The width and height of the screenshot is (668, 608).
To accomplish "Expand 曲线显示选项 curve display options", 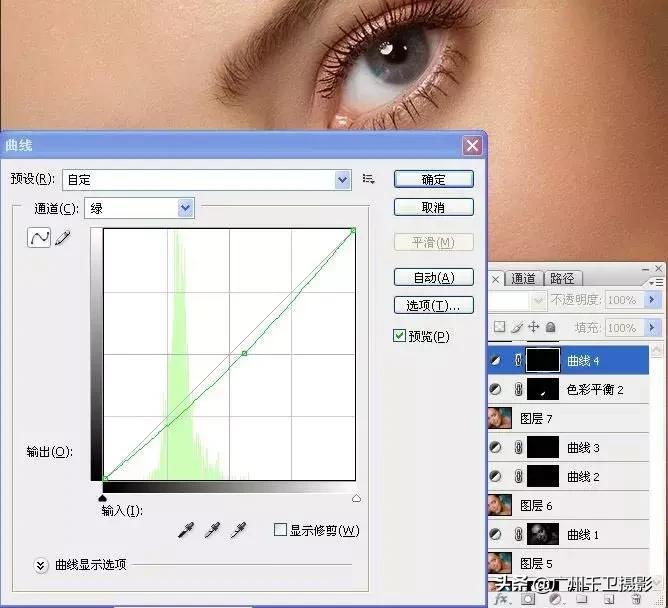I will tap(41, 565).
